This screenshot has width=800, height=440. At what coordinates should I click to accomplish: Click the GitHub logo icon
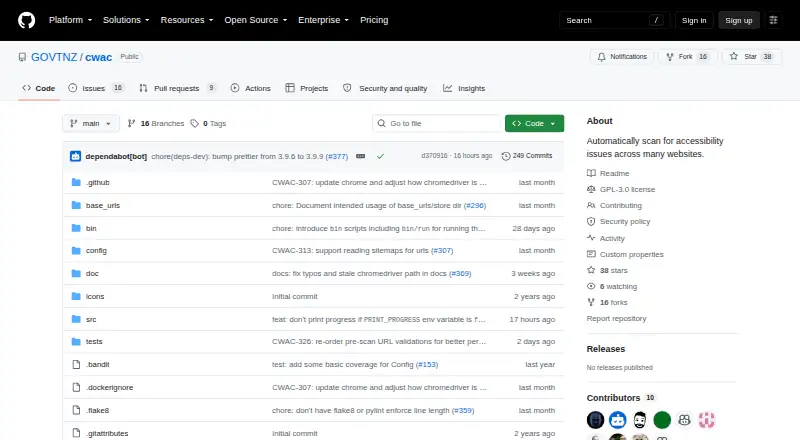[27, 20]
